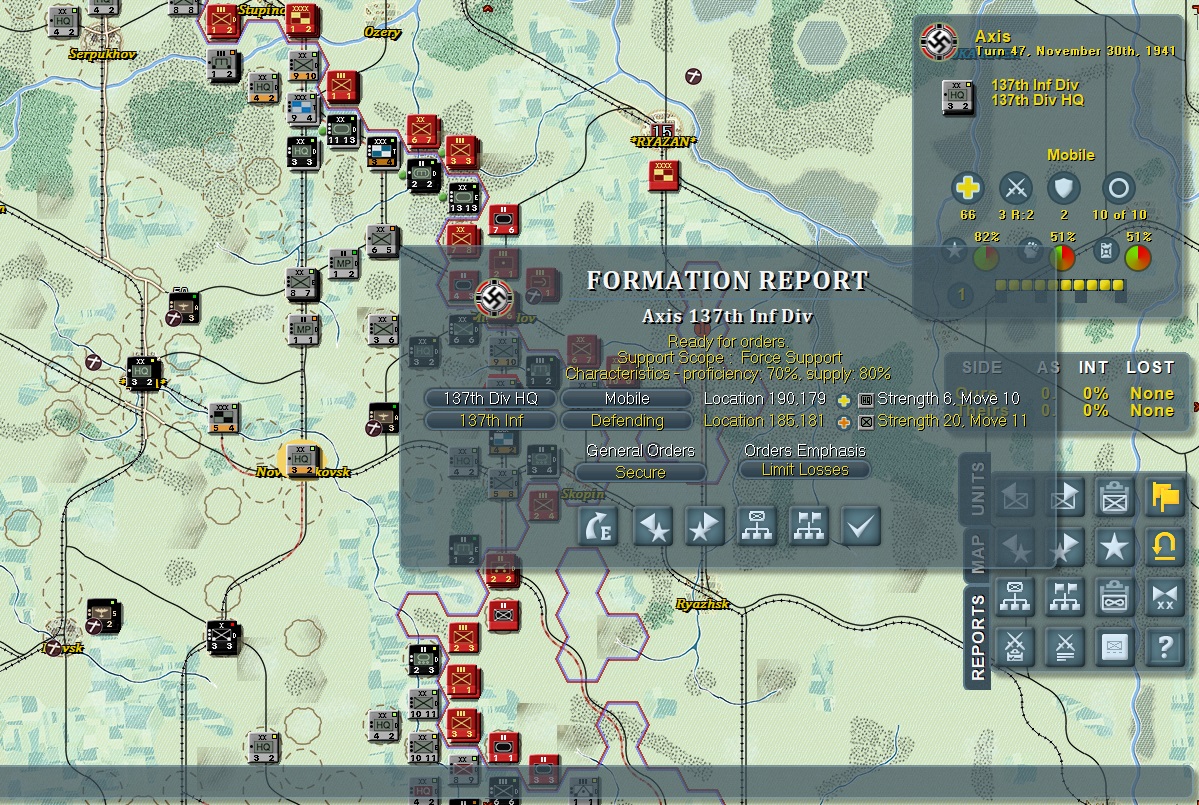Open the situation briefing sheet icon
Screen dimensions: 1199x805
tap(1114, 648)
